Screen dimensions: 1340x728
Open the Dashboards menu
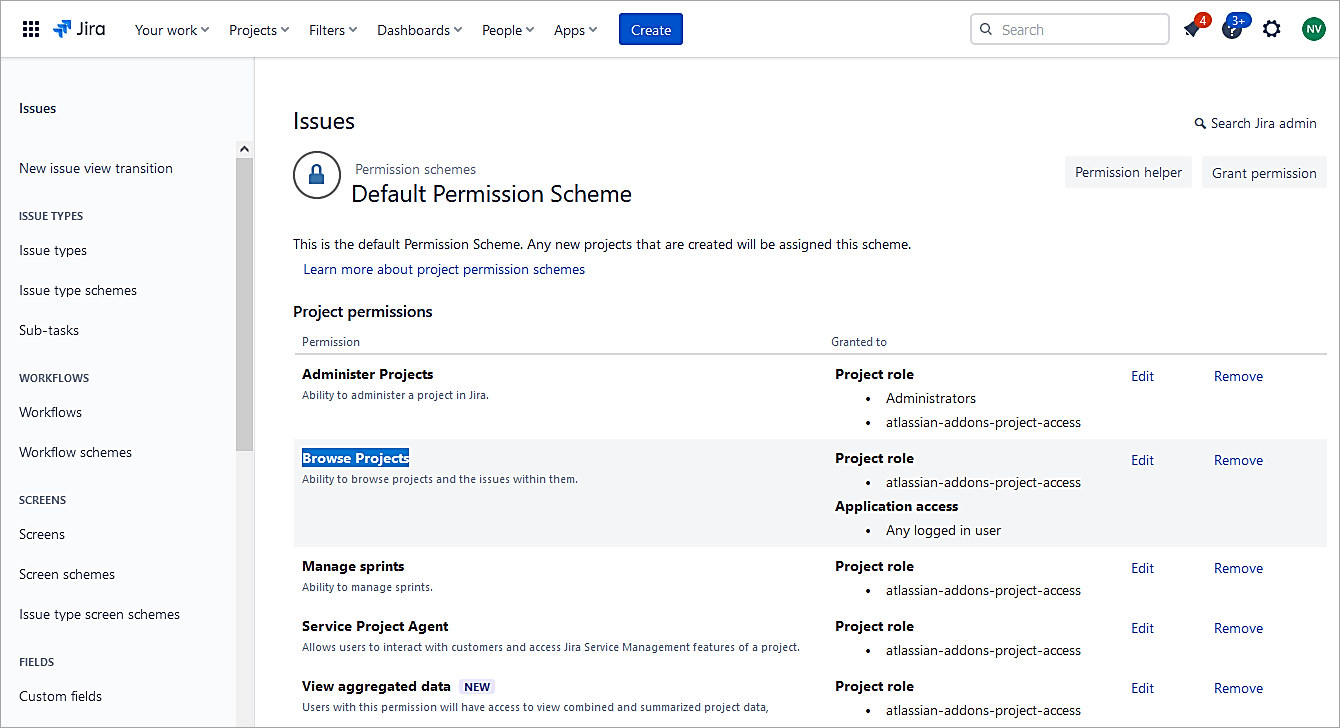(419, 30)
